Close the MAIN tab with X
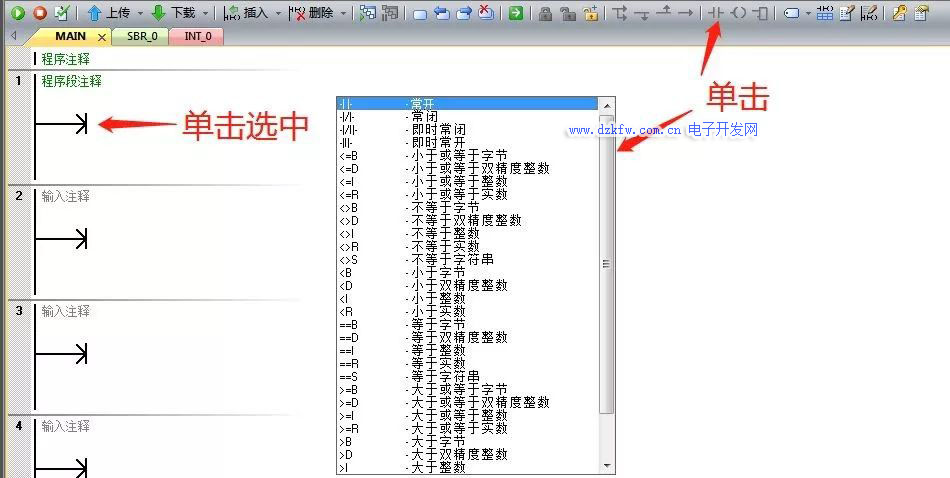The width and height of the screenshot is (950, 478). click(x=102, y=37)
